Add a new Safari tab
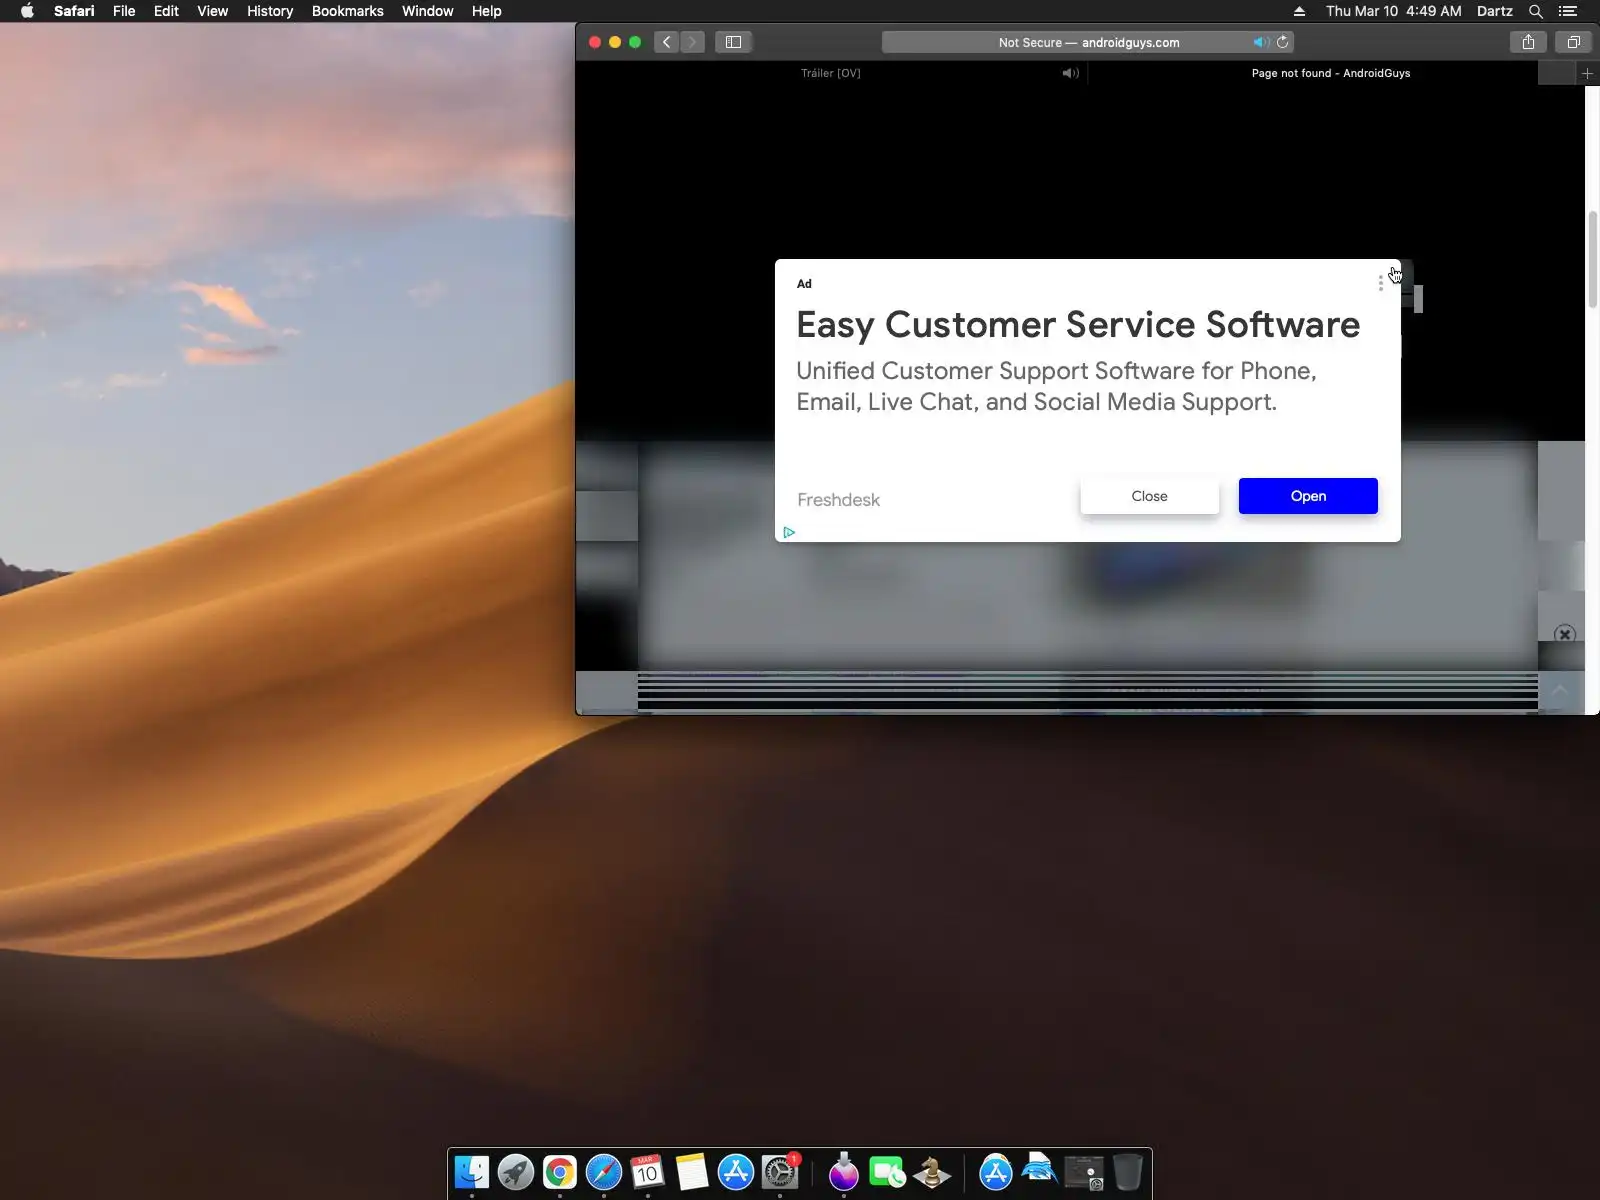The height and width of the screenshot is (1200, 1600). [1587, 73]
